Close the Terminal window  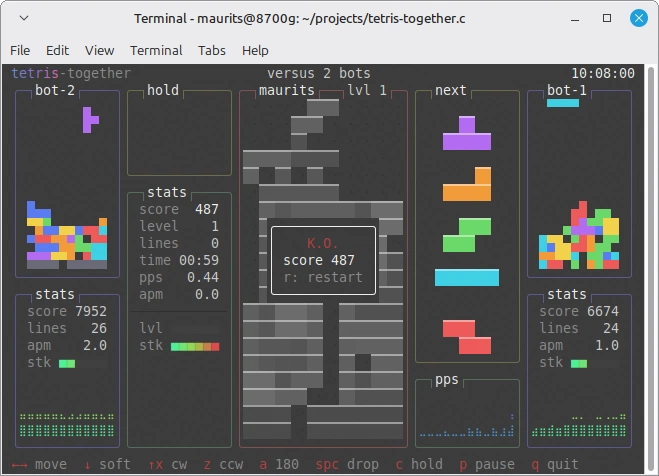639,18
